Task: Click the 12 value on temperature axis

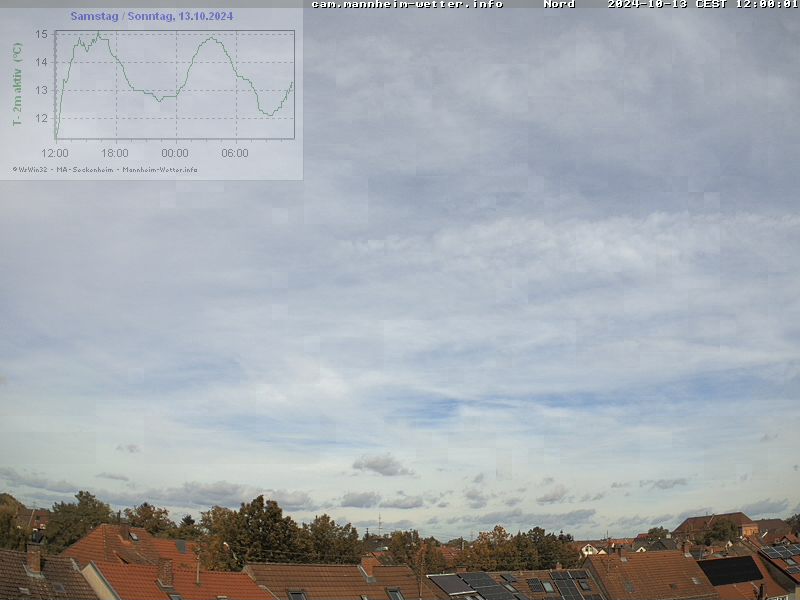Action: tap(41, 118)
